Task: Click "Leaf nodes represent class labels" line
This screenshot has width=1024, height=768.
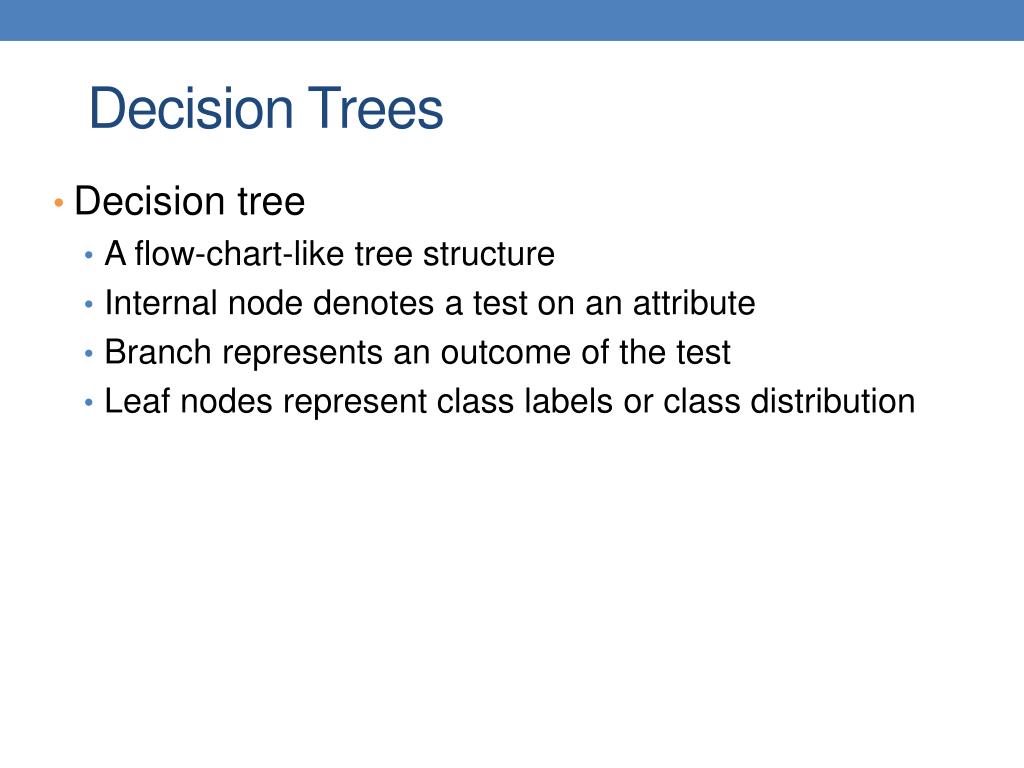Action: (x=509, y=401)
